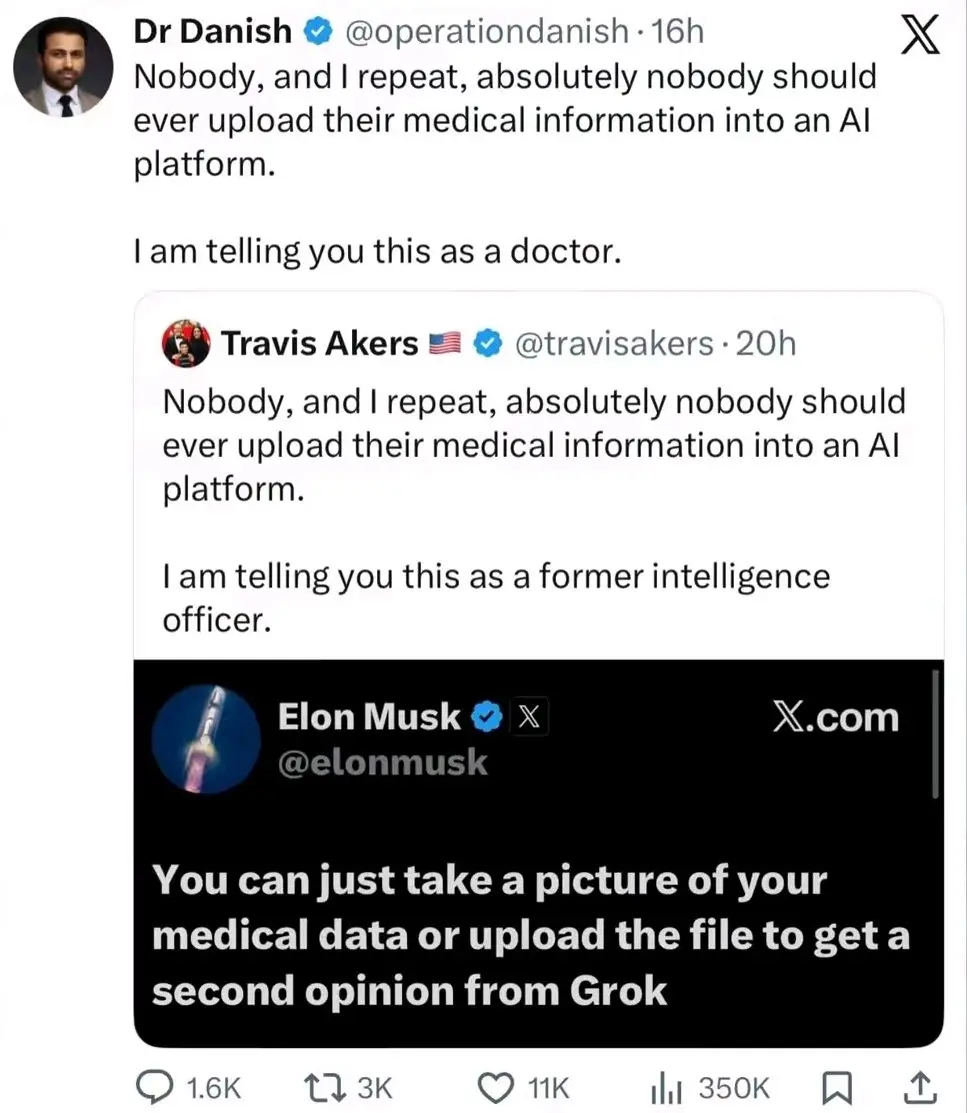Click the X logo top right
The height and width of the screenshot is (1113, 967).
click(x=919, y=38)
